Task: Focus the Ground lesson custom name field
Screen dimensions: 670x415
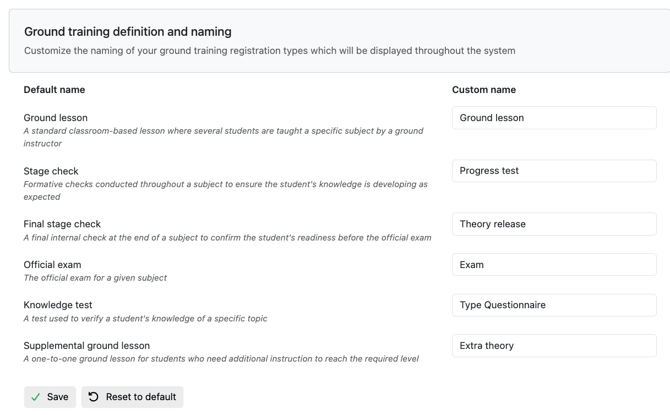Action: coord(554,118)
